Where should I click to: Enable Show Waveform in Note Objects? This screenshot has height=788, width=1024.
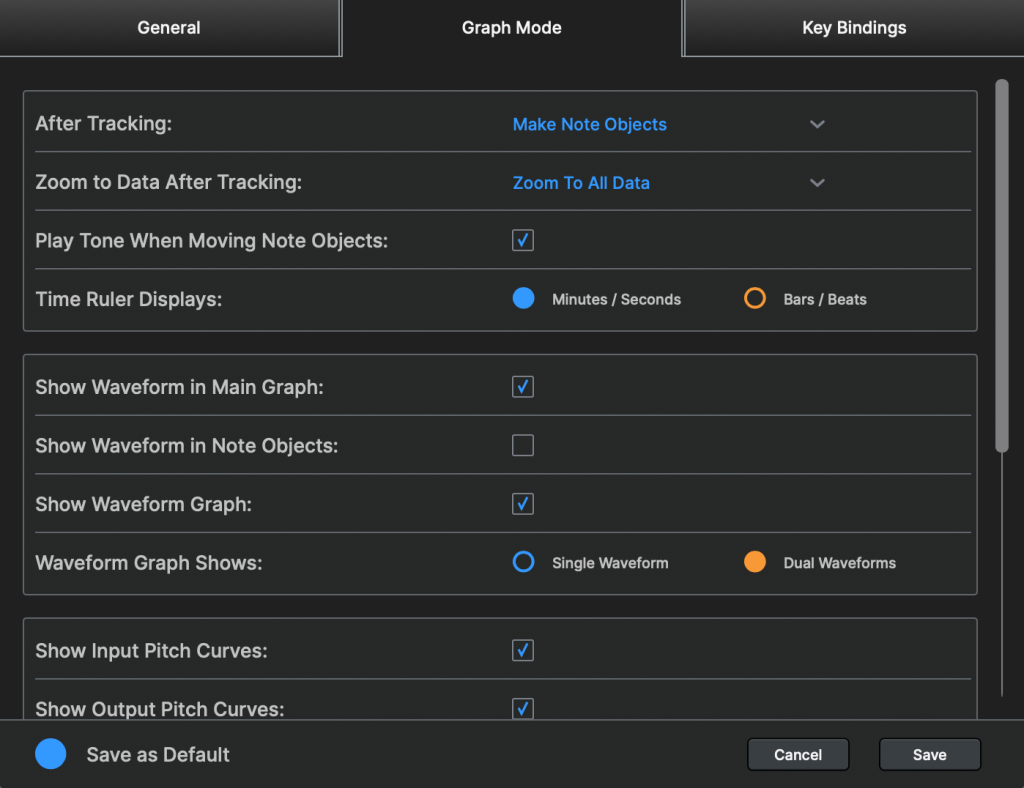(522, 445)
